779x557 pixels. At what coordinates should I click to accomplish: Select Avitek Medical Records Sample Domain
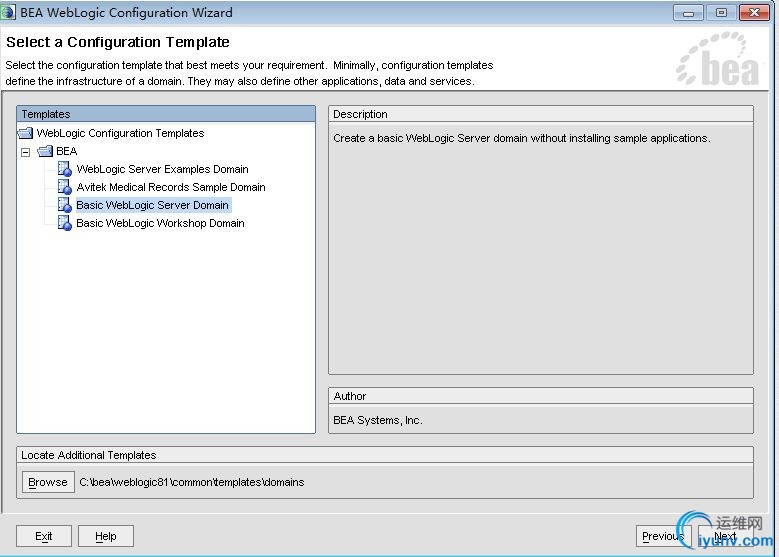point(170,187)
